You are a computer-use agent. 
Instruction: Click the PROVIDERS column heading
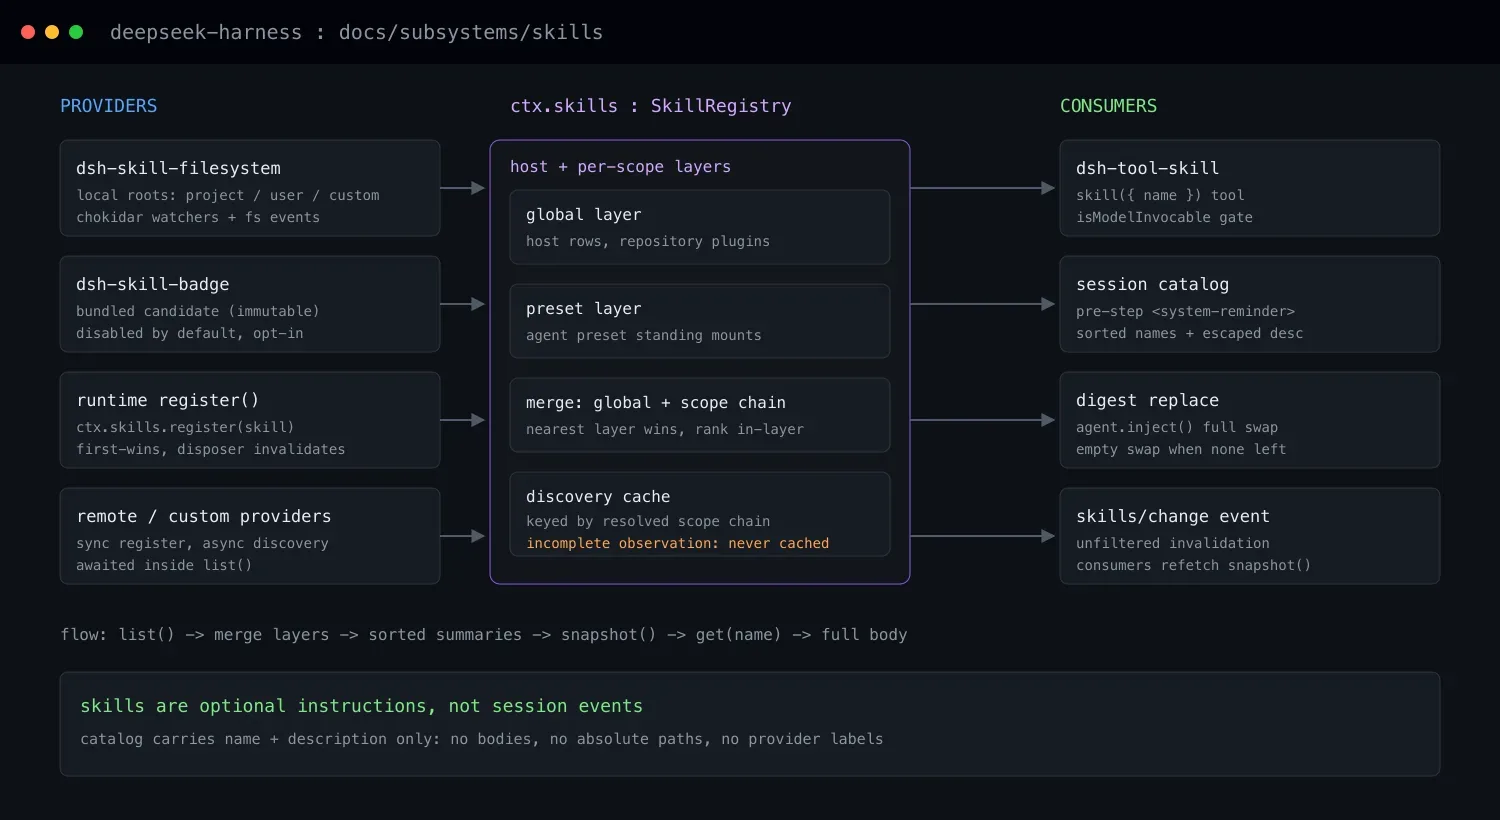point(109,106)
